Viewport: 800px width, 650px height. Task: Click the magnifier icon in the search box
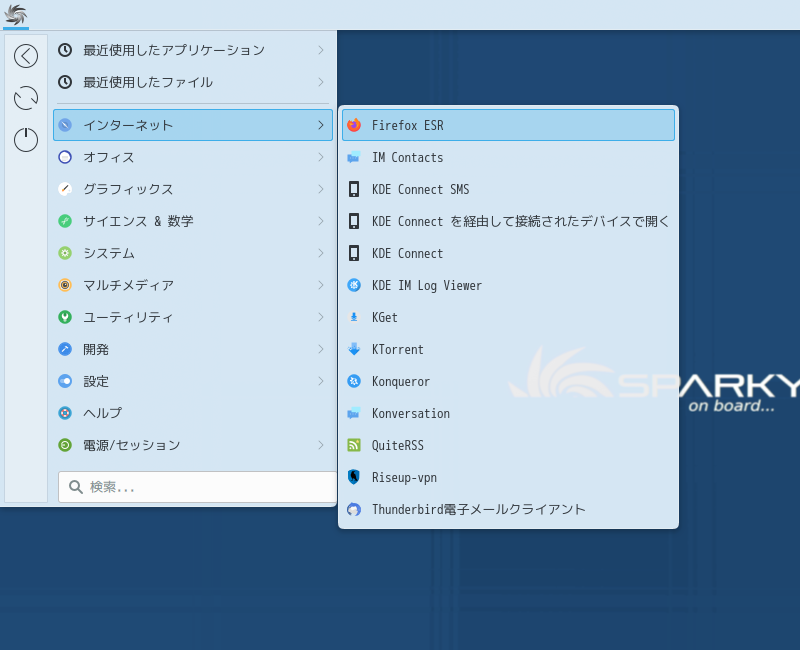point(76,487)
